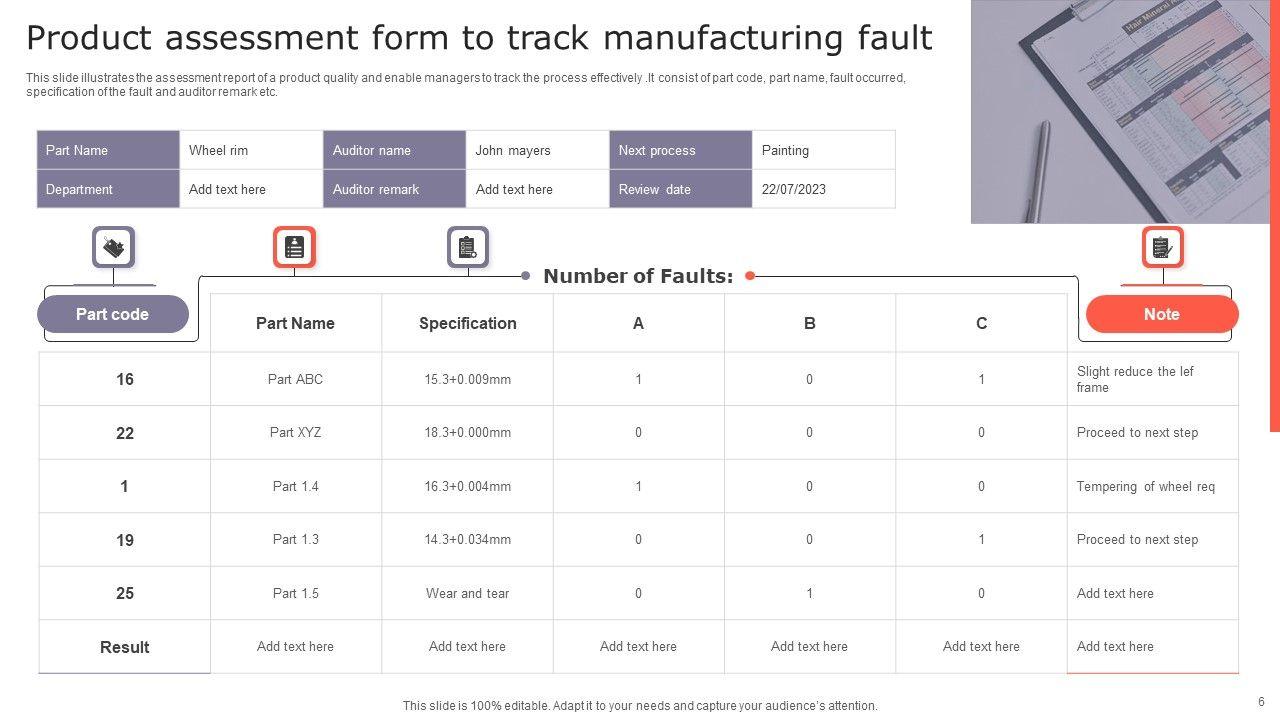
Task: Click the note-and-pencil icon above Note
Action: pyautogui.click(x=1162, y=247)
